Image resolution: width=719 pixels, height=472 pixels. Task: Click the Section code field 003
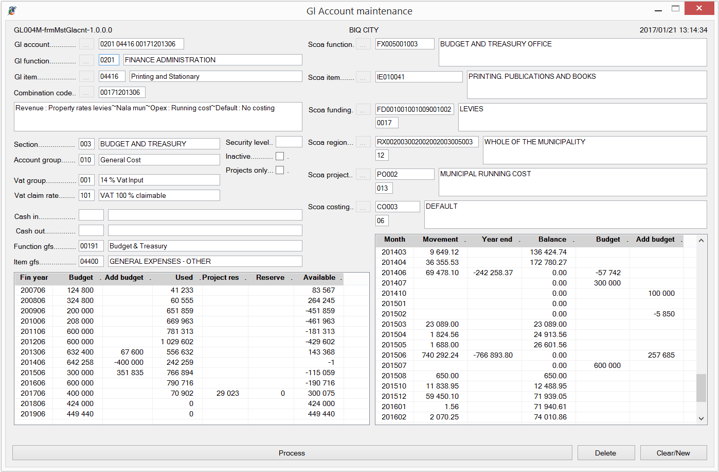coord(86,144)
